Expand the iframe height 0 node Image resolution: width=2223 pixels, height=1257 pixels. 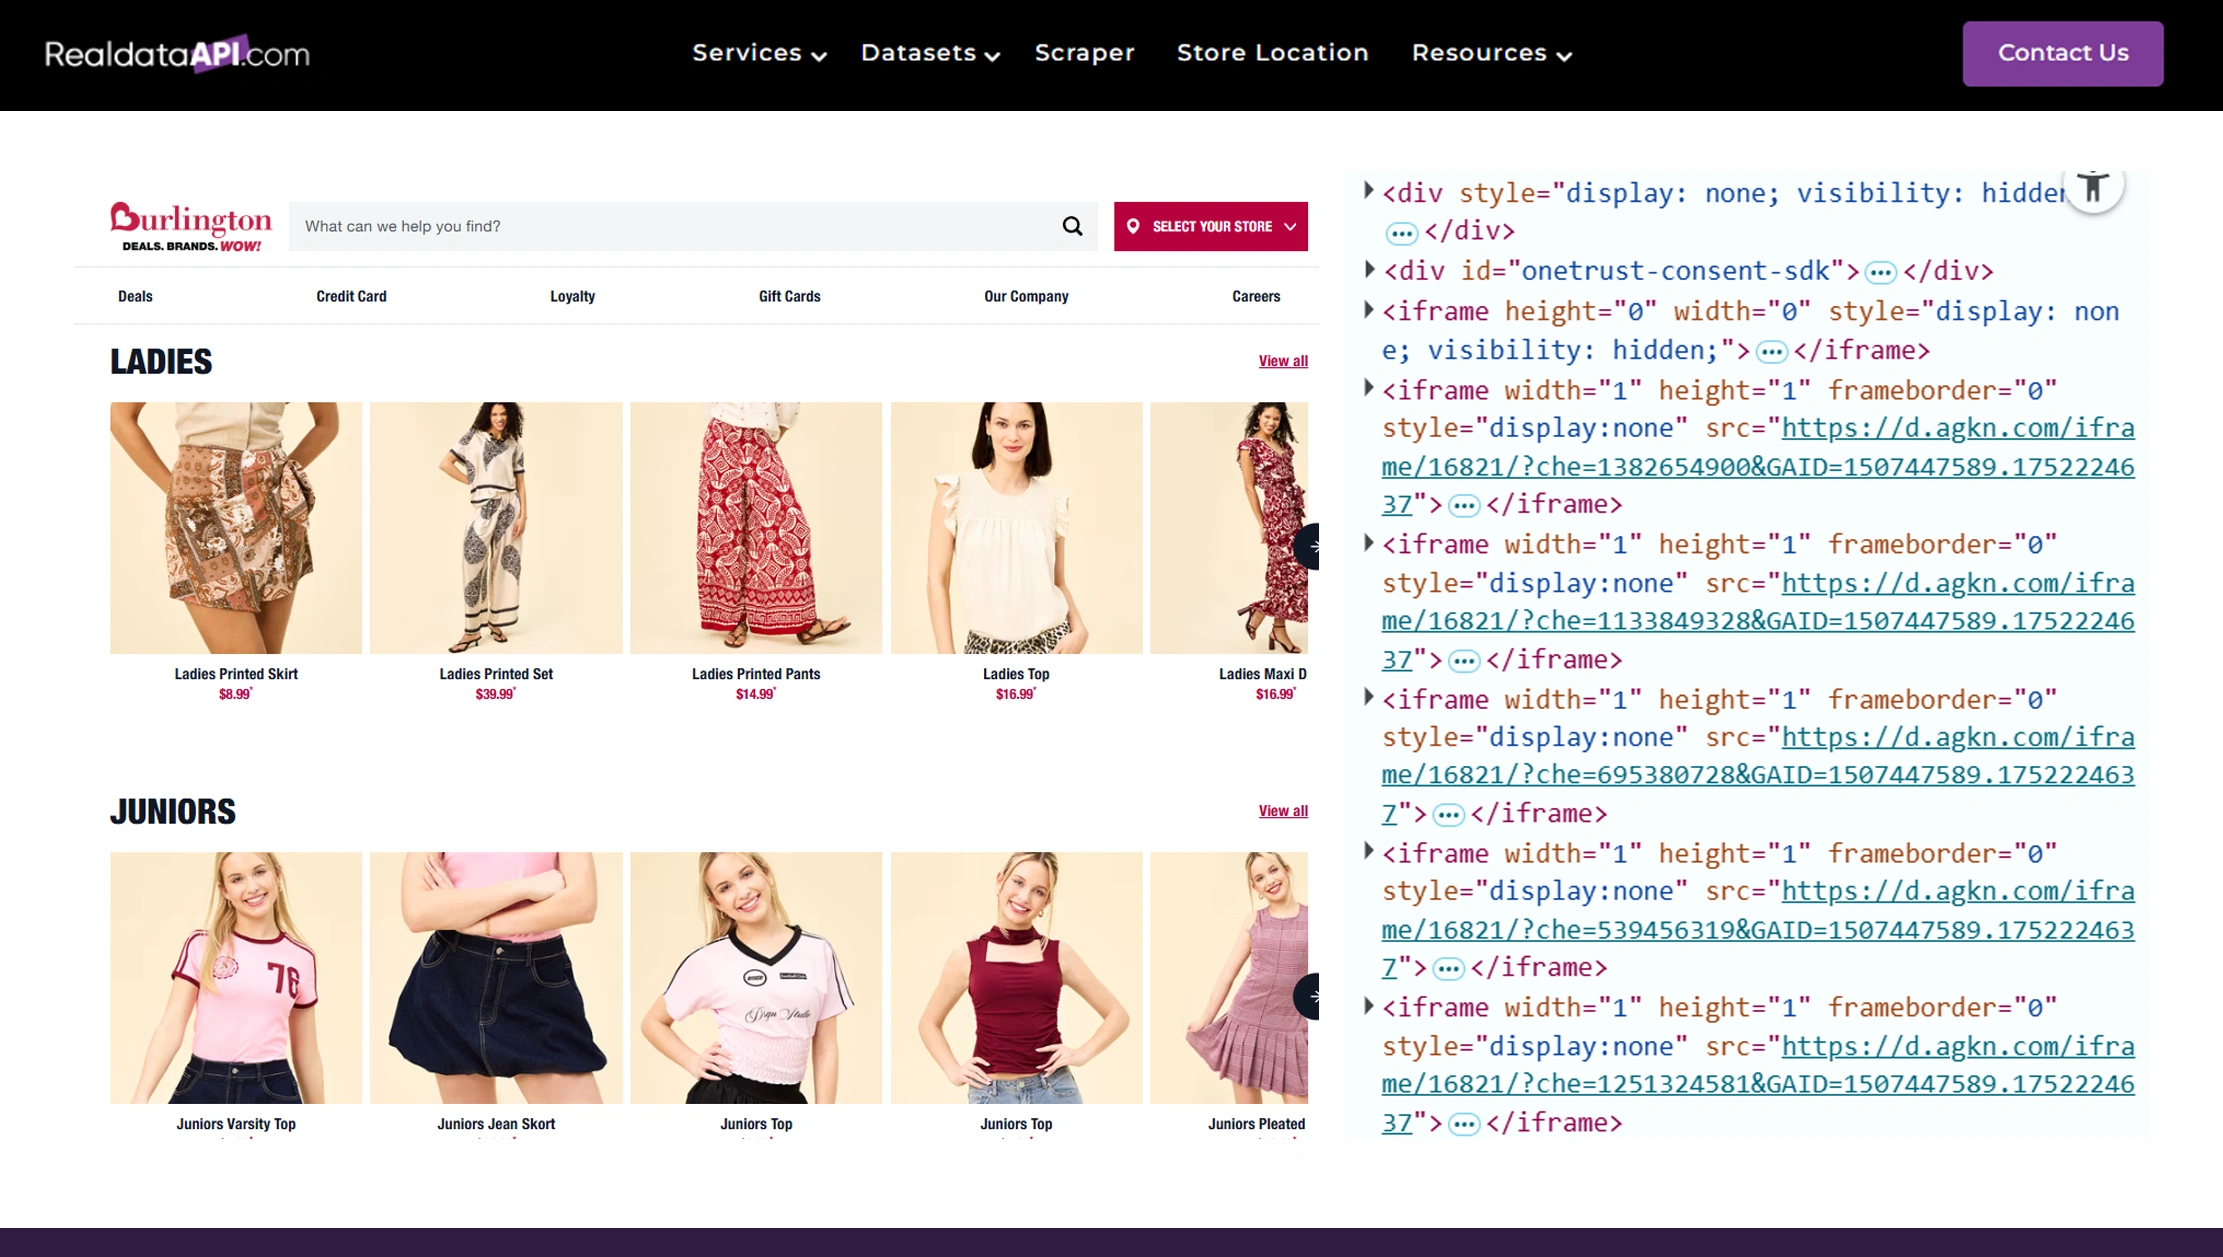pos(1369,309)
